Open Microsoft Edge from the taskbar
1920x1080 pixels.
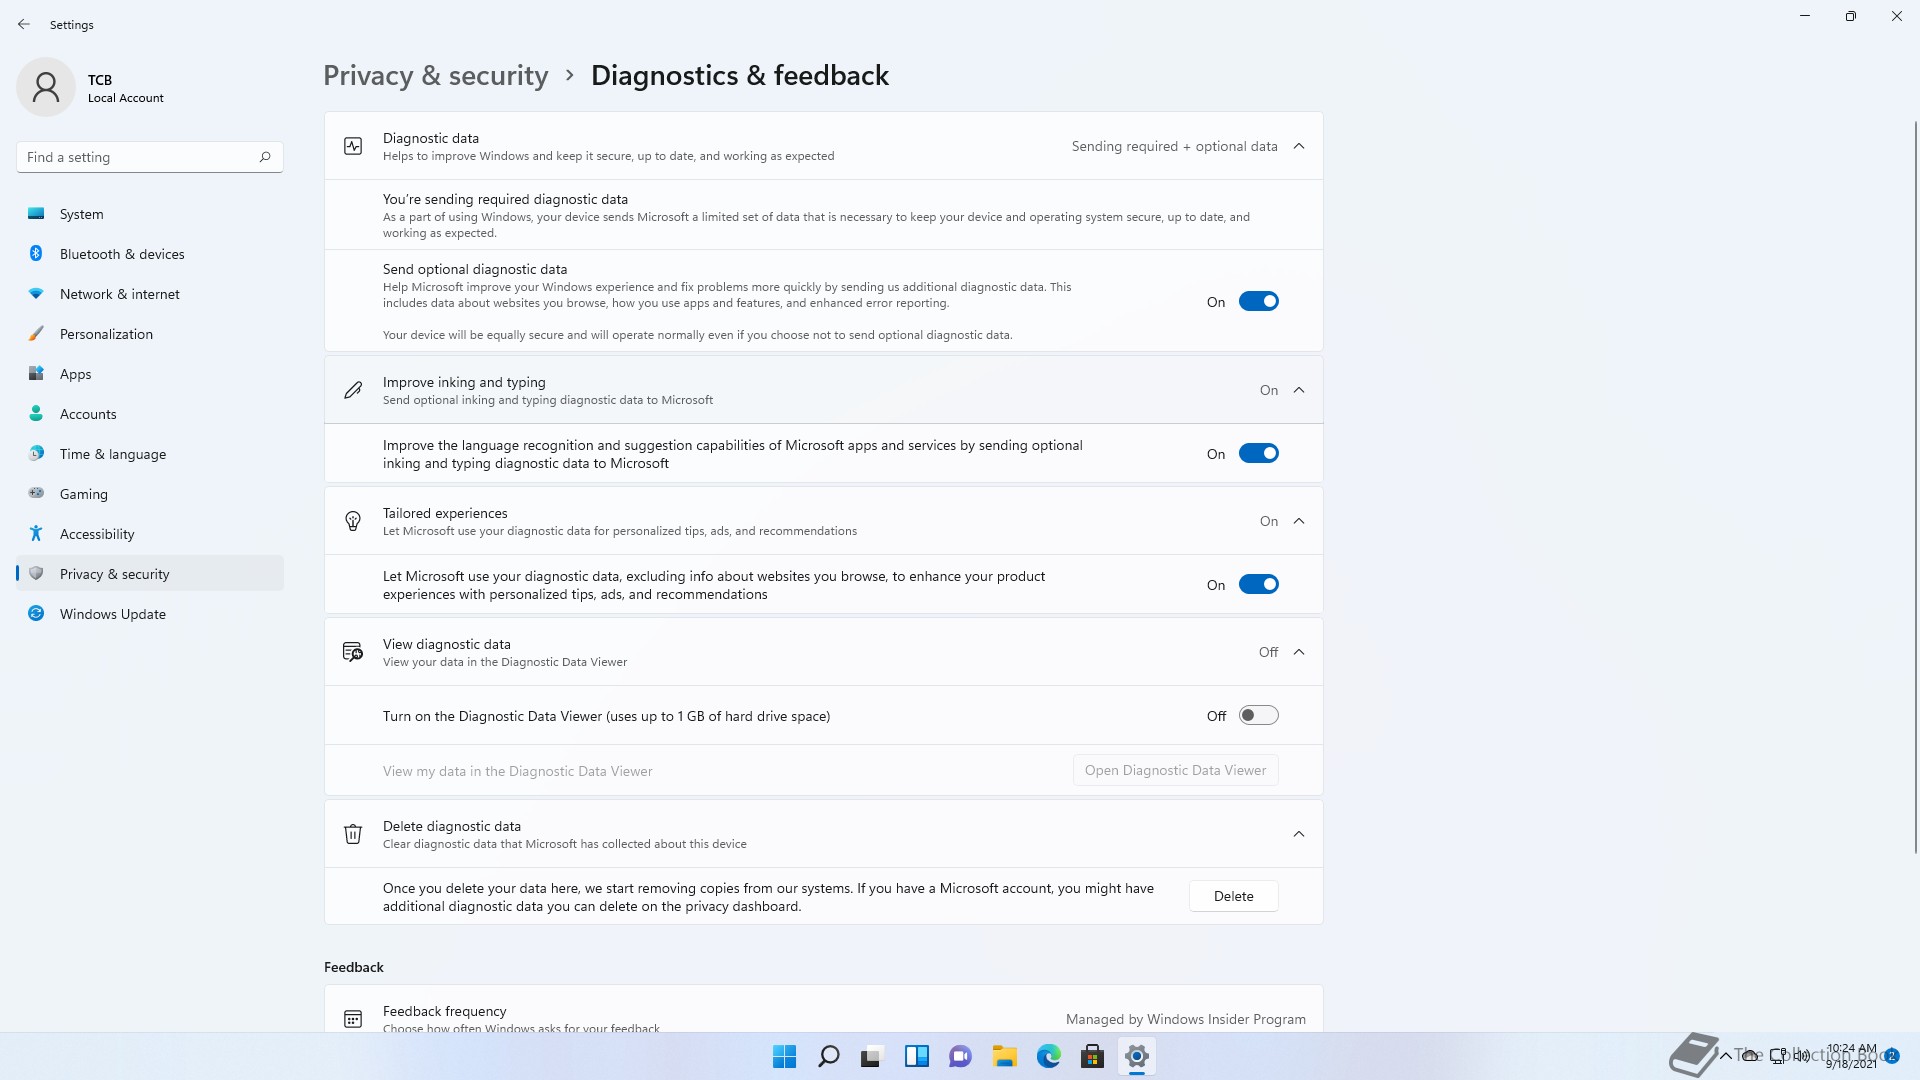click(x=1048, y=1056)
